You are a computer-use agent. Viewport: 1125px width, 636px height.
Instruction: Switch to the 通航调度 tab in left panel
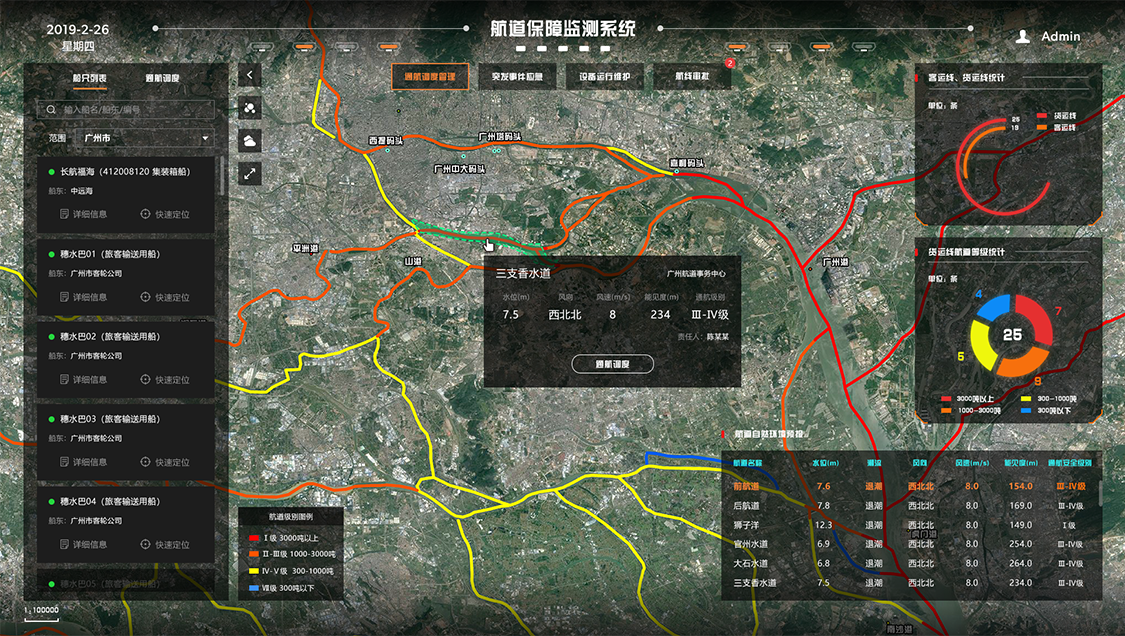point(163,78)
